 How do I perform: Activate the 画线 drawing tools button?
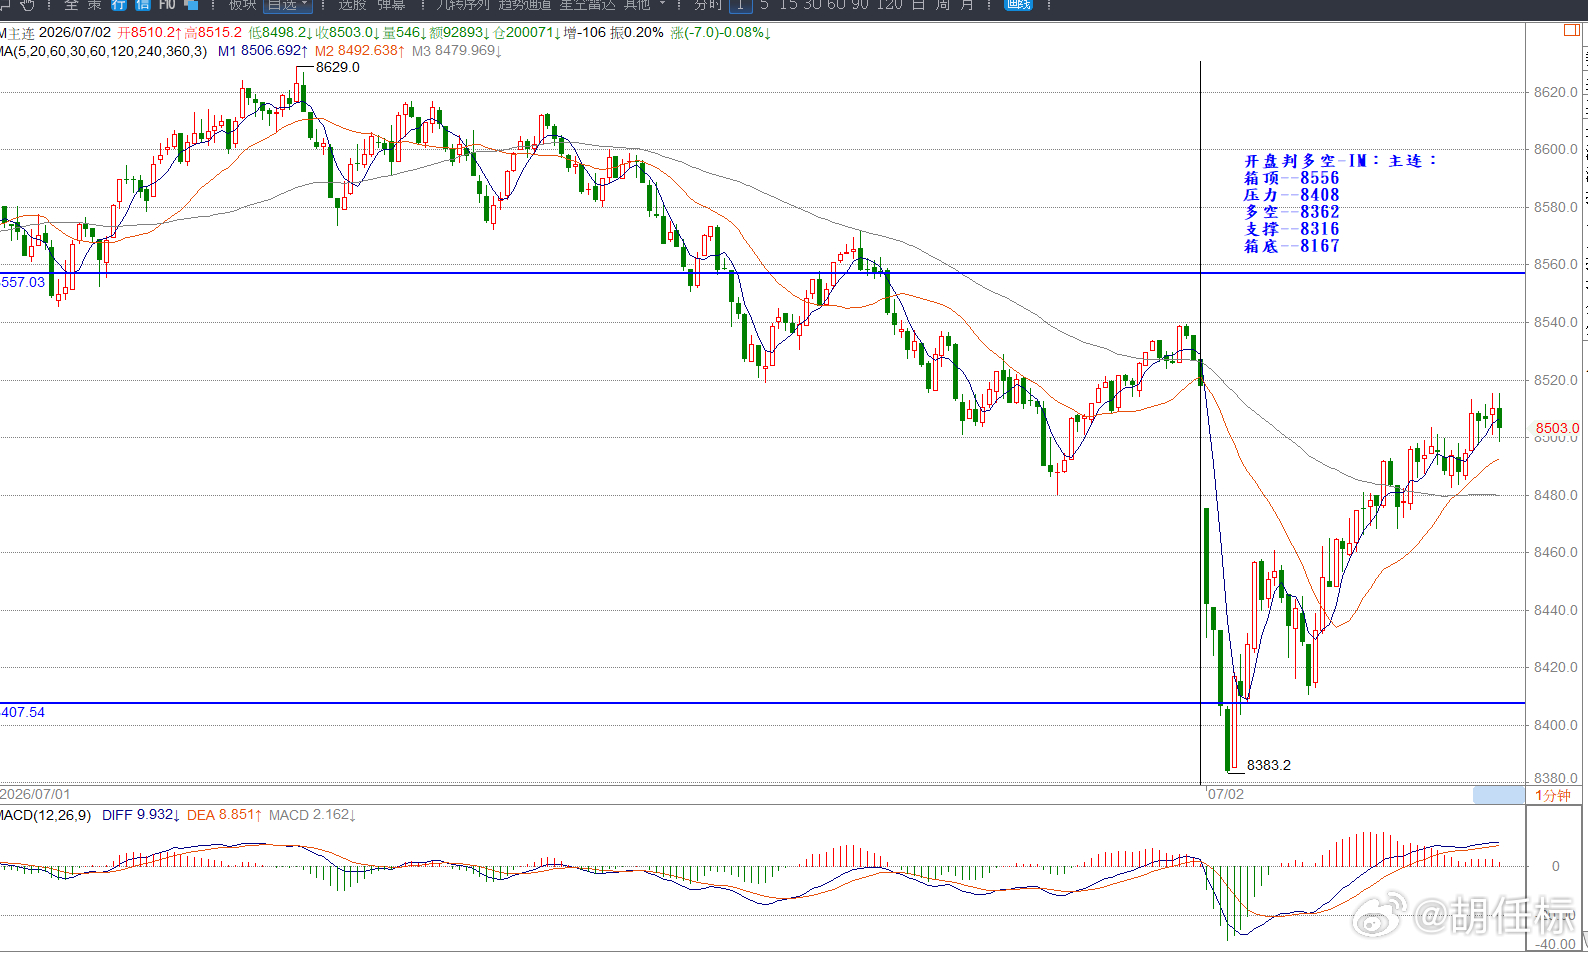pyautogui.click(x=1018, y=5)
